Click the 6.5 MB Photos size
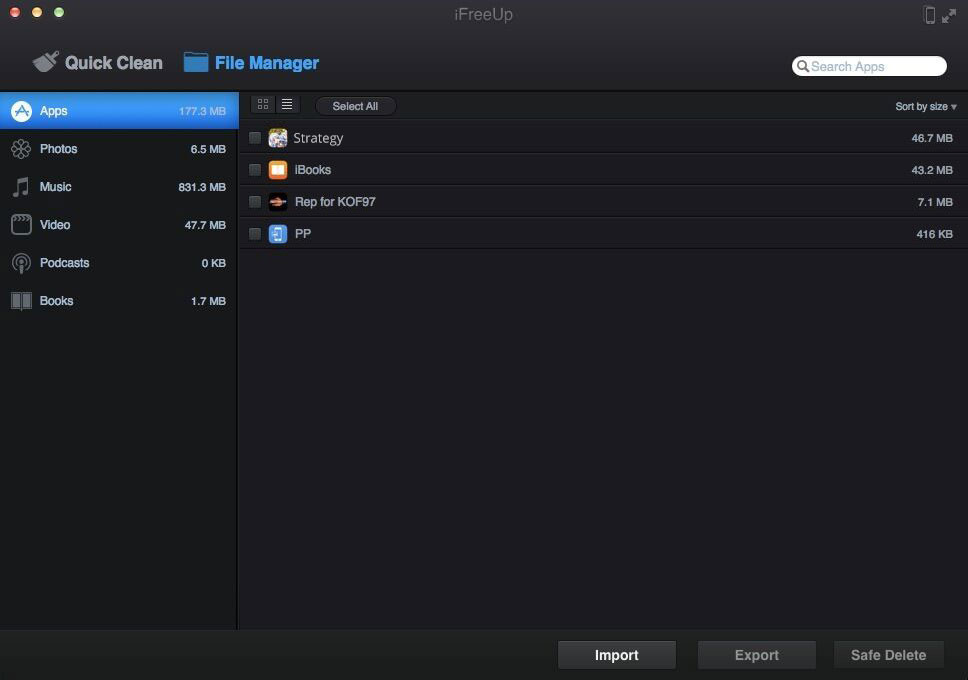The width and height of the screenshot is (968, 680). pos(208,149)
